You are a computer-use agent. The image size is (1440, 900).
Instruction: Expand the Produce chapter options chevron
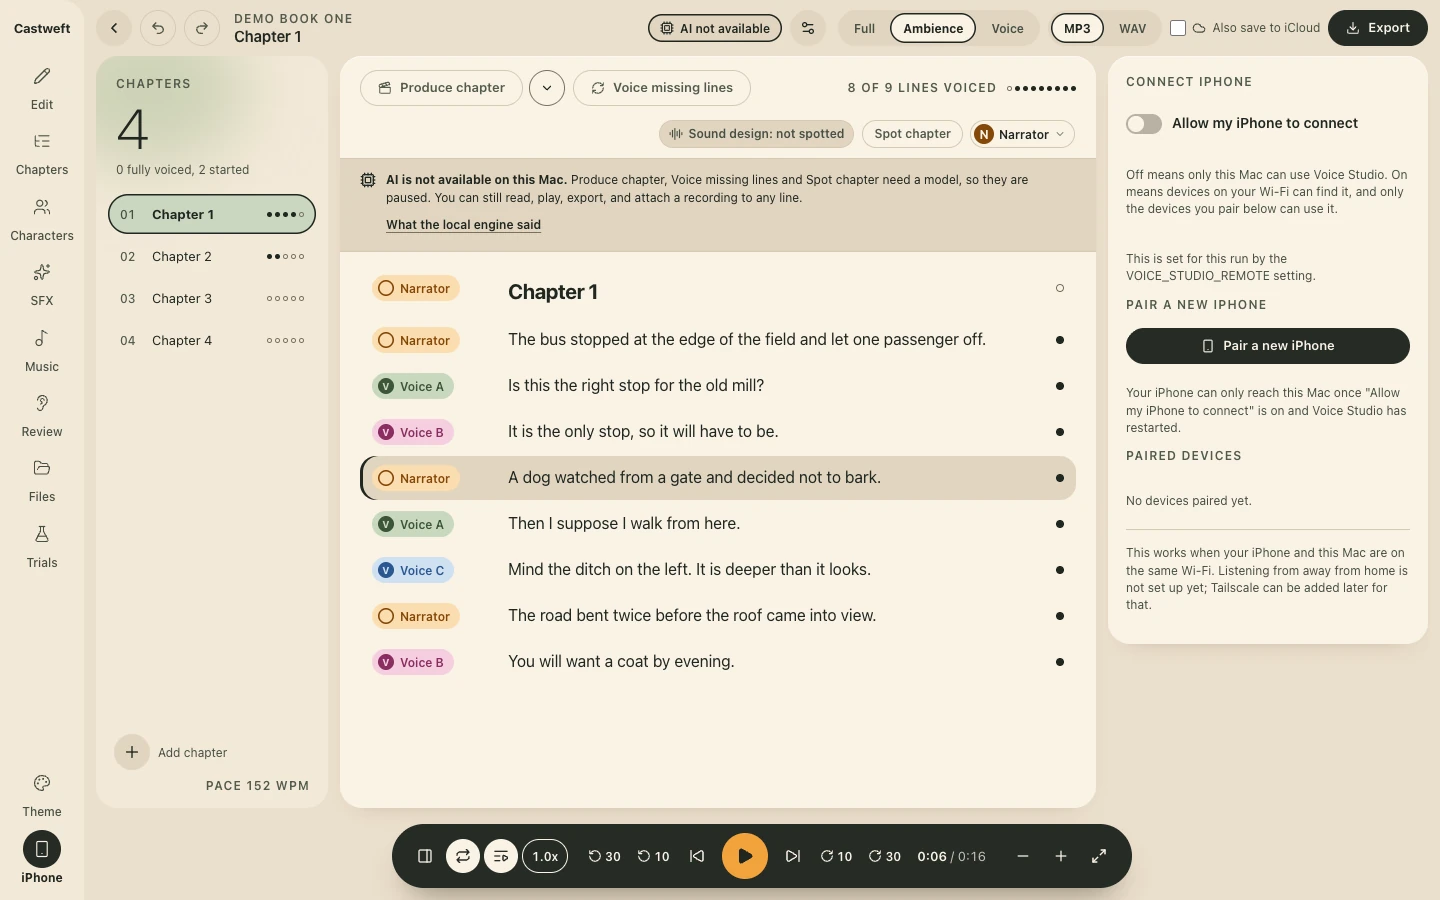pyautogui.click(x=547, y=88)
